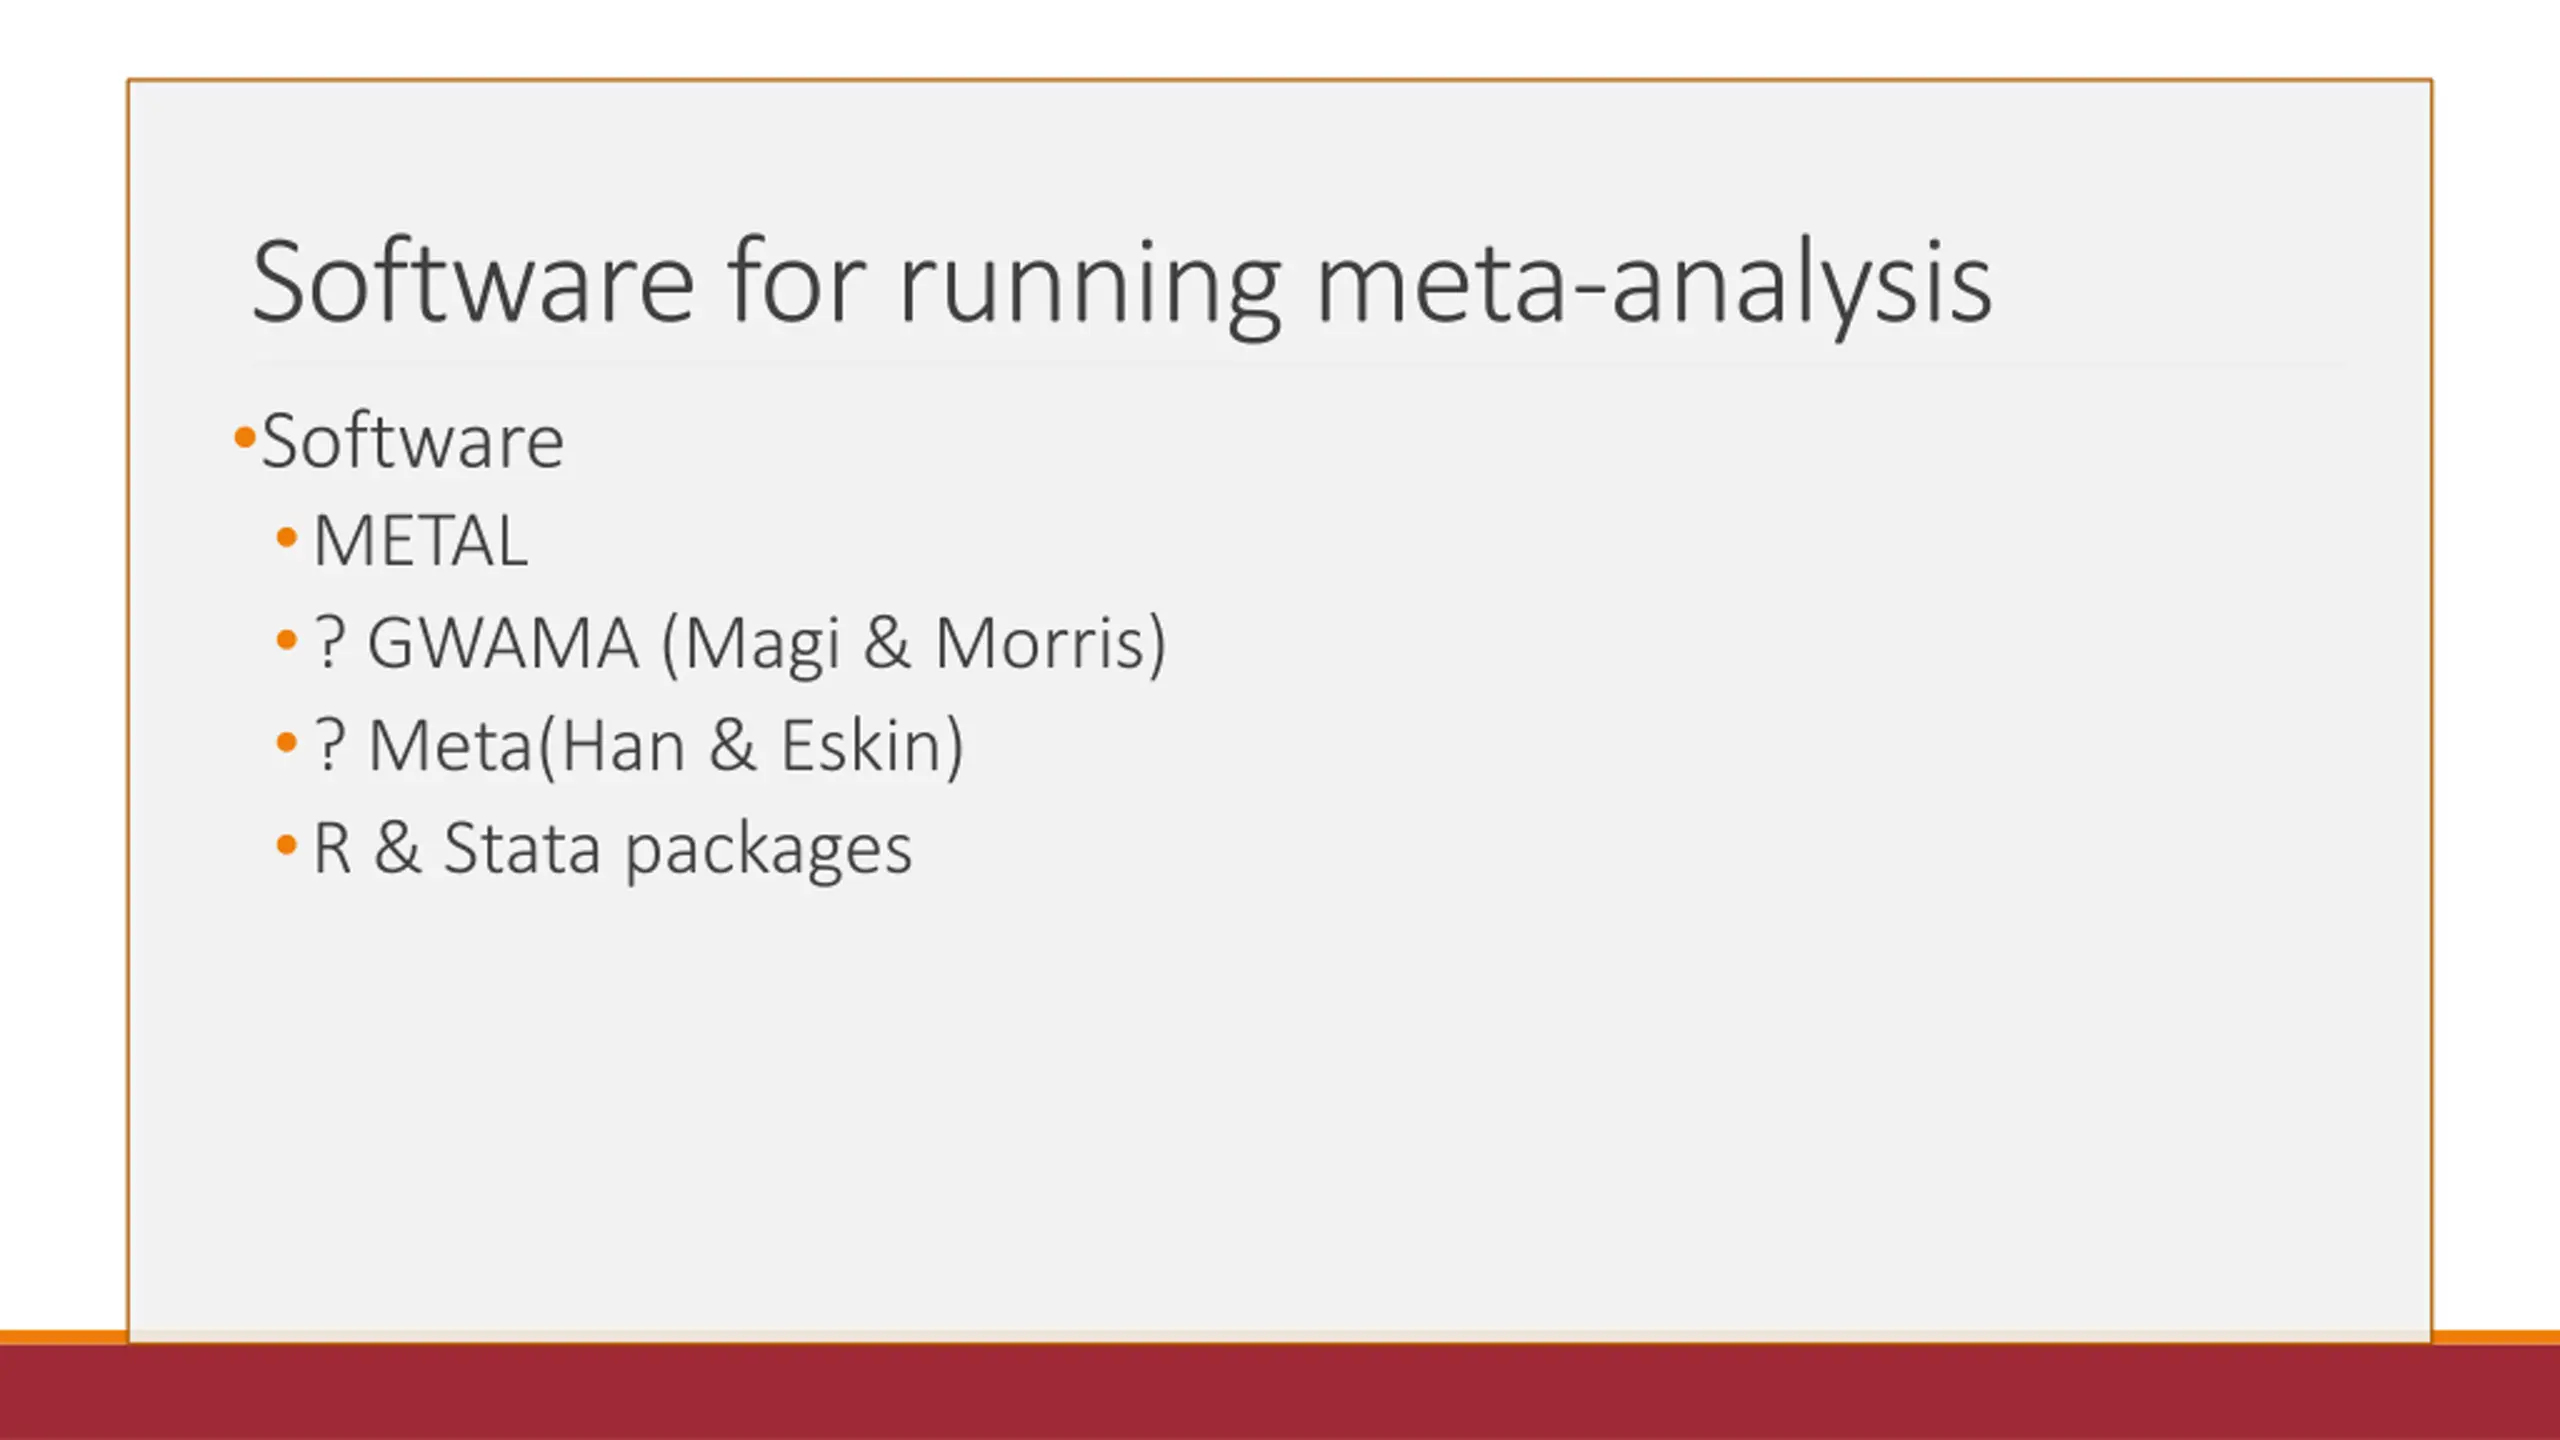Click the word "Magi" in the GWAMA line

pos(762,644)
